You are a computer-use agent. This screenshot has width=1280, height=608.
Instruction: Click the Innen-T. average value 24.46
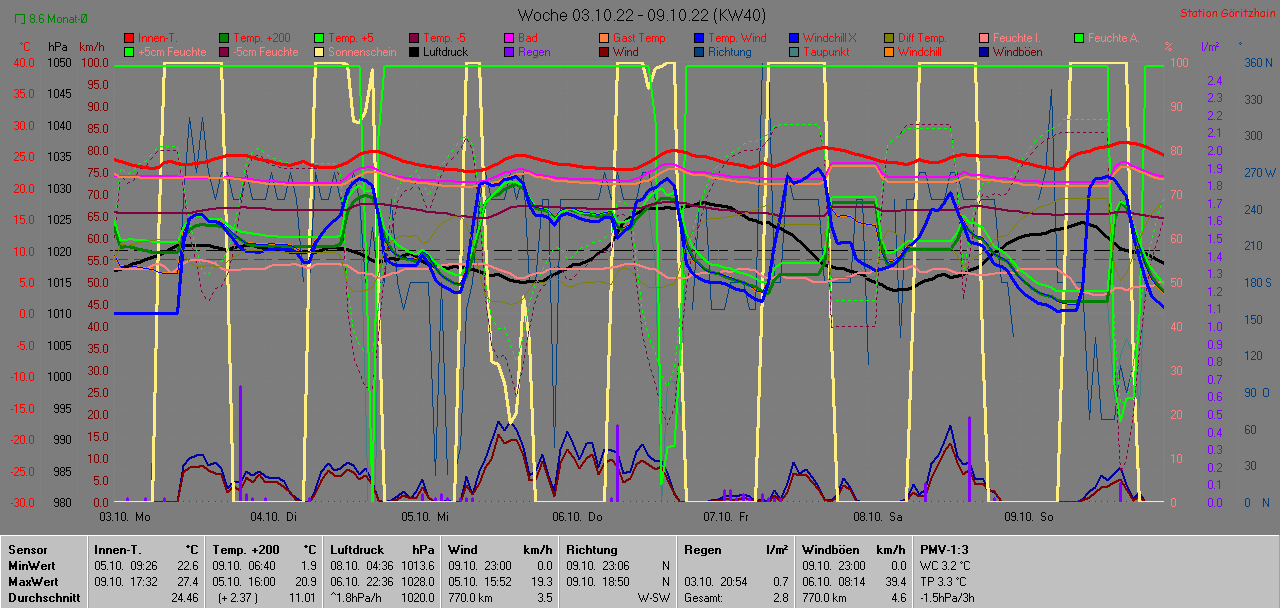pos(184,597)
